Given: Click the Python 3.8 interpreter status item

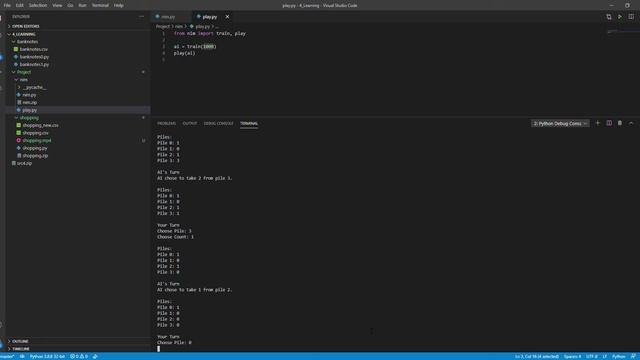Looking at the screenshot, I should tap(47, 356).
